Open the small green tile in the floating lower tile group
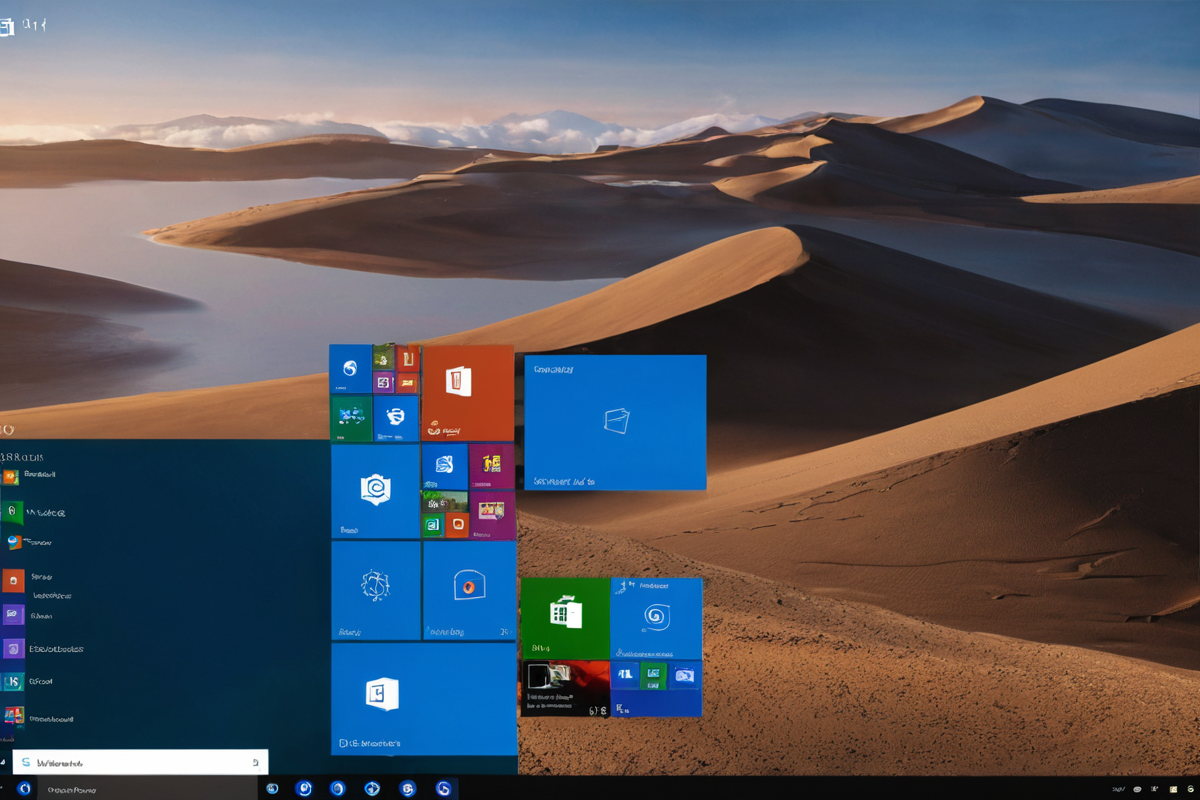Screen dimensions: 1200x800 point(653,675)
